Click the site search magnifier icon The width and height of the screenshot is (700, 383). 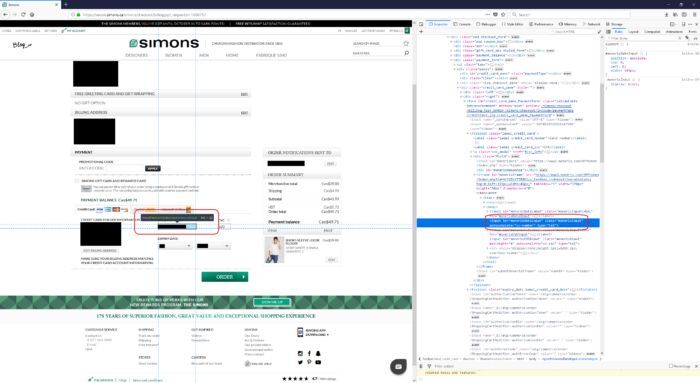pos(406,53)
